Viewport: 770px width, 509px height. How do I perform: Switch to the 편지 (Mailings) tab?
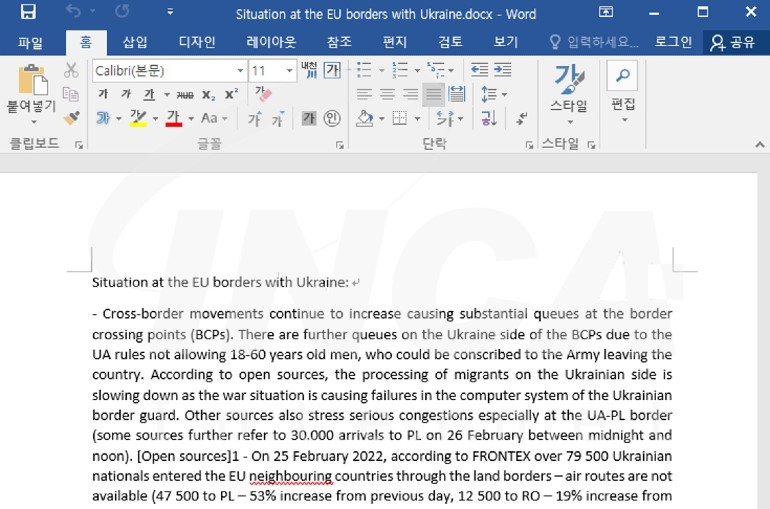tap(394, 42)
